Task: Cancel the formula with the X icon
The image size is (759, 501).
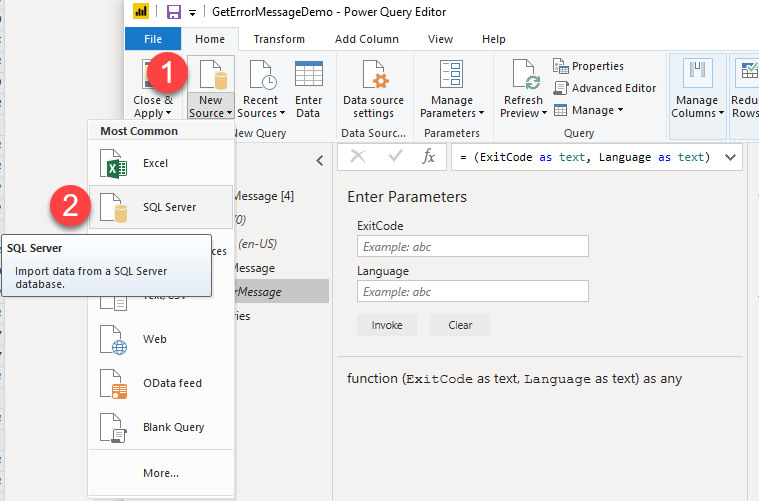Action: click(x=358, y=156)
